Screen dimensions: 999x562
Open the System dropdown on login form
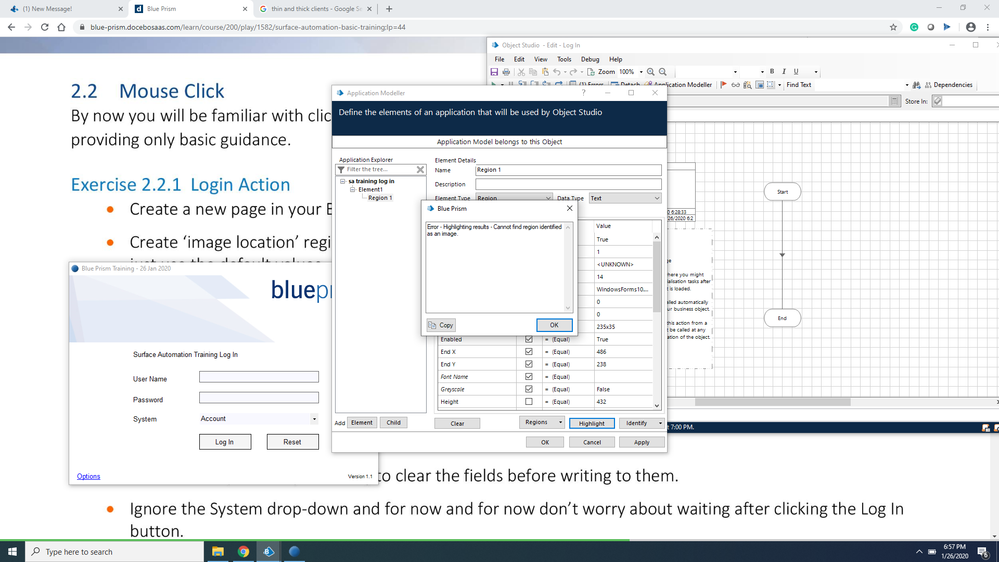tap(259, 419)
